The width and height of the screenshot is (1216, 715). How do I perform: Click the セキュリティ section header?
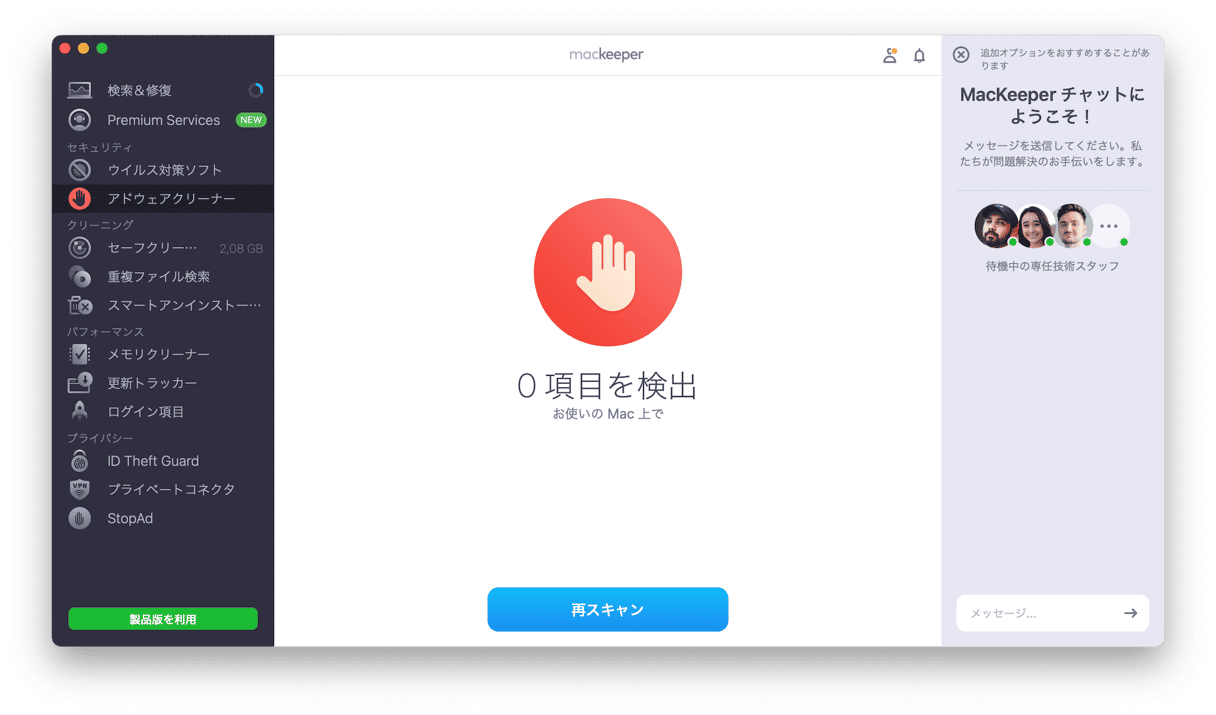[100, 147]
